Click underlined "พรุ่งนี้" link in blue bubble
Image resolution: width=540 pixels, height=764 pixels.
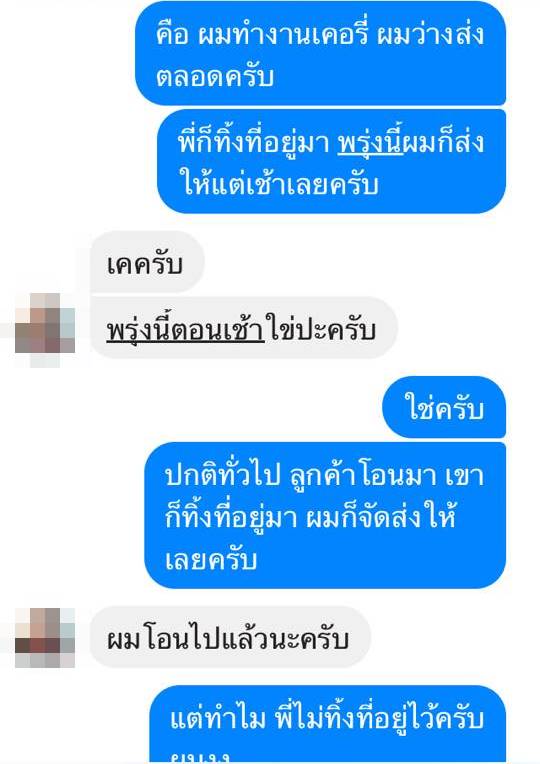pos(370,143)
